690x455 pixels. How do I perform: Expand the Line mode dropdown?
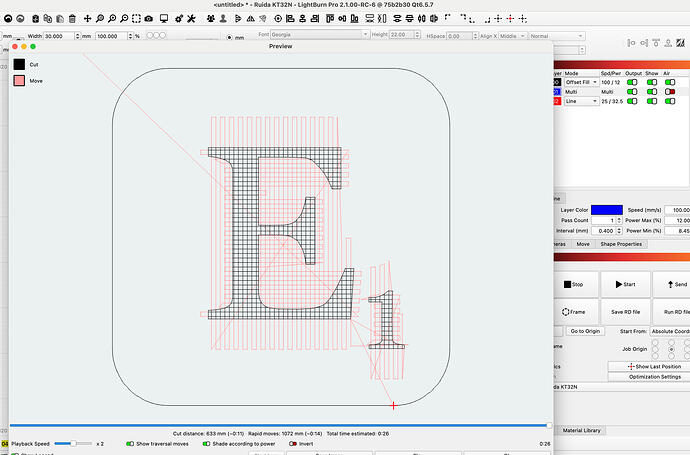point(581,100)
